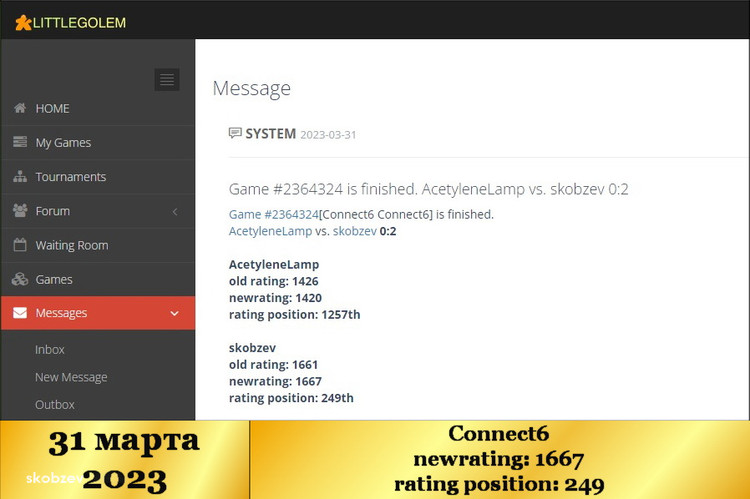Viewport: 750px width, 499px height.
Task: Toggle the hamburger sidebar menu button
Action: pos(167,80)
